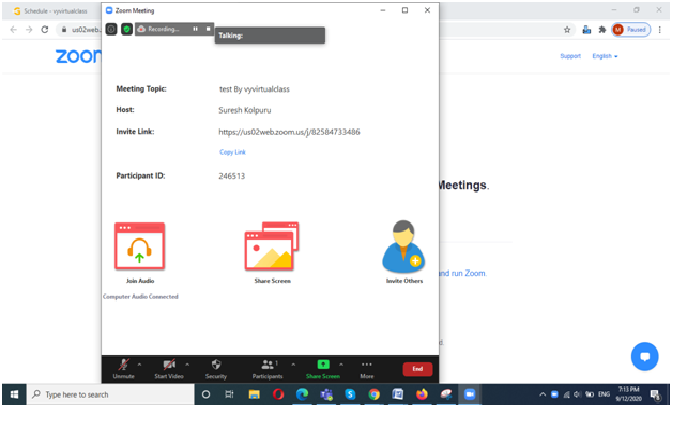This screenshot has width=675, height=426.
Task: Click the Computer Audio Connected status text
Action: (141, 296)
